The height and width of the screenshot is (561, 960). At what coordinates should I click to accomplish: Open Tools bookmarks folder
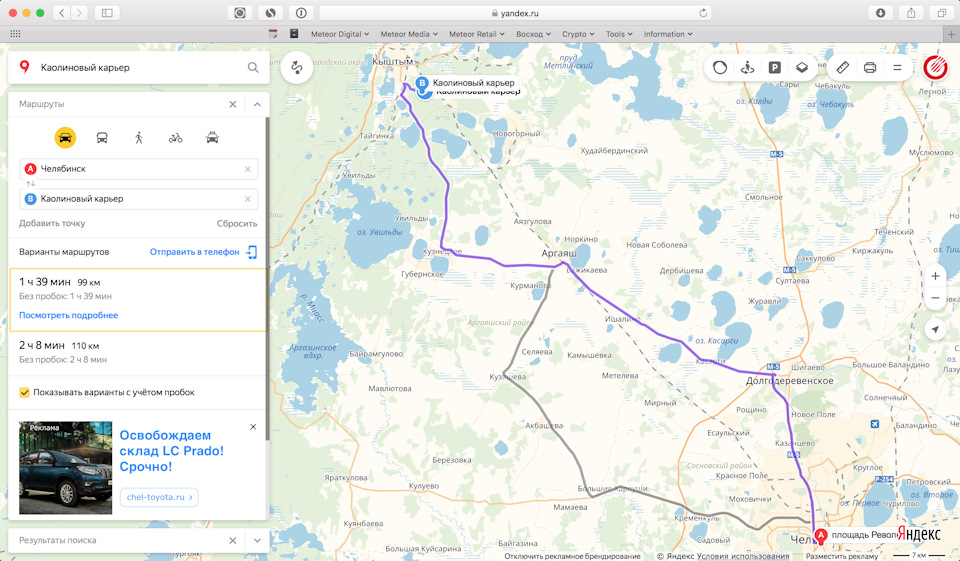tap(619, 34)
